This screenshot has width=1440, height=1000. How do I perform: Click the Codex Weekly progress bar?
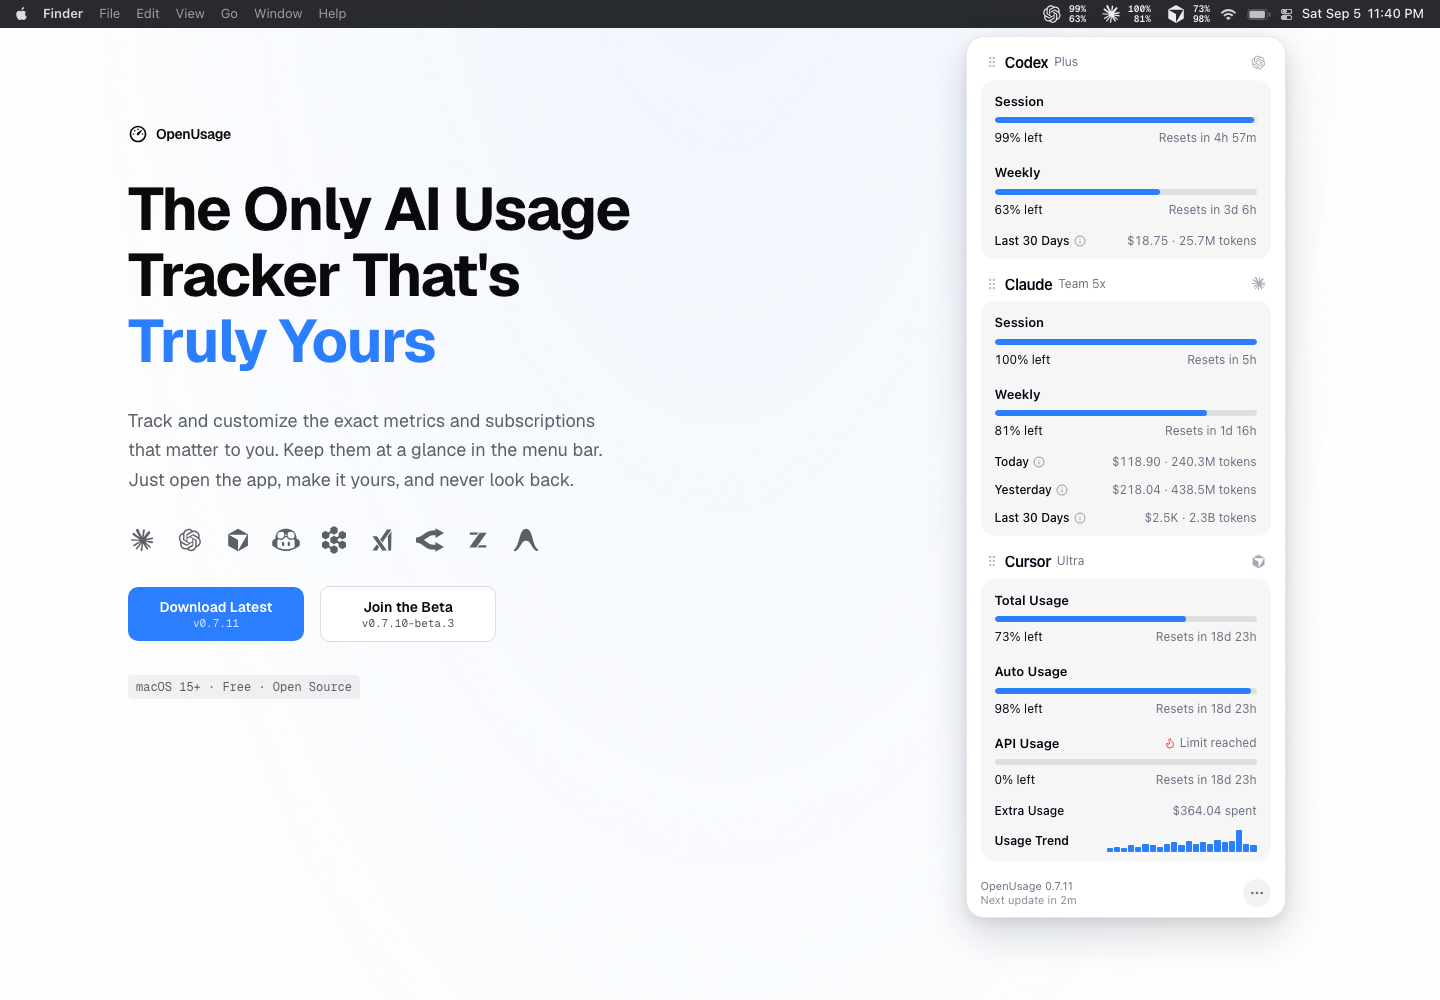click(1126, 192)
